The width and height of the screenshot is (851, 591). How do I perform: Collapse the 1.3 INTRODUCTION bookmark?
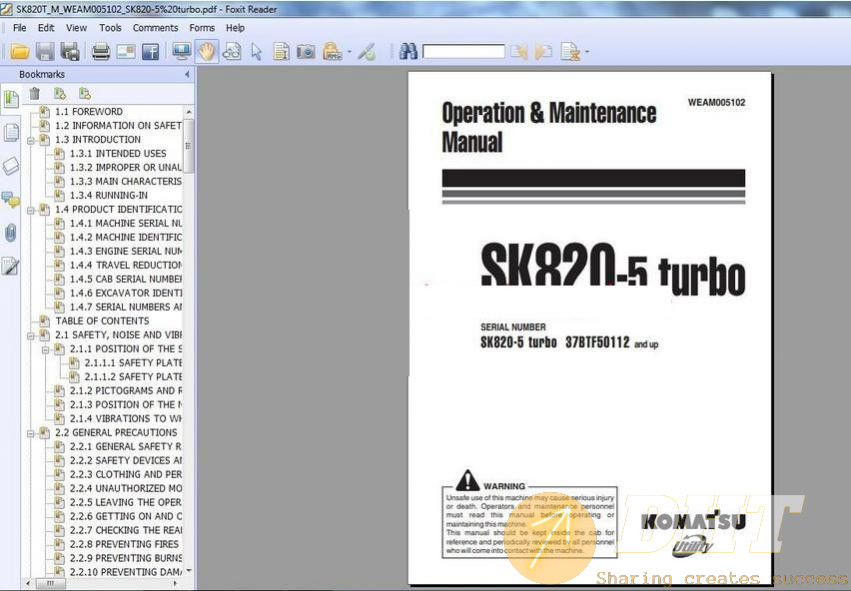pos(31,141)
